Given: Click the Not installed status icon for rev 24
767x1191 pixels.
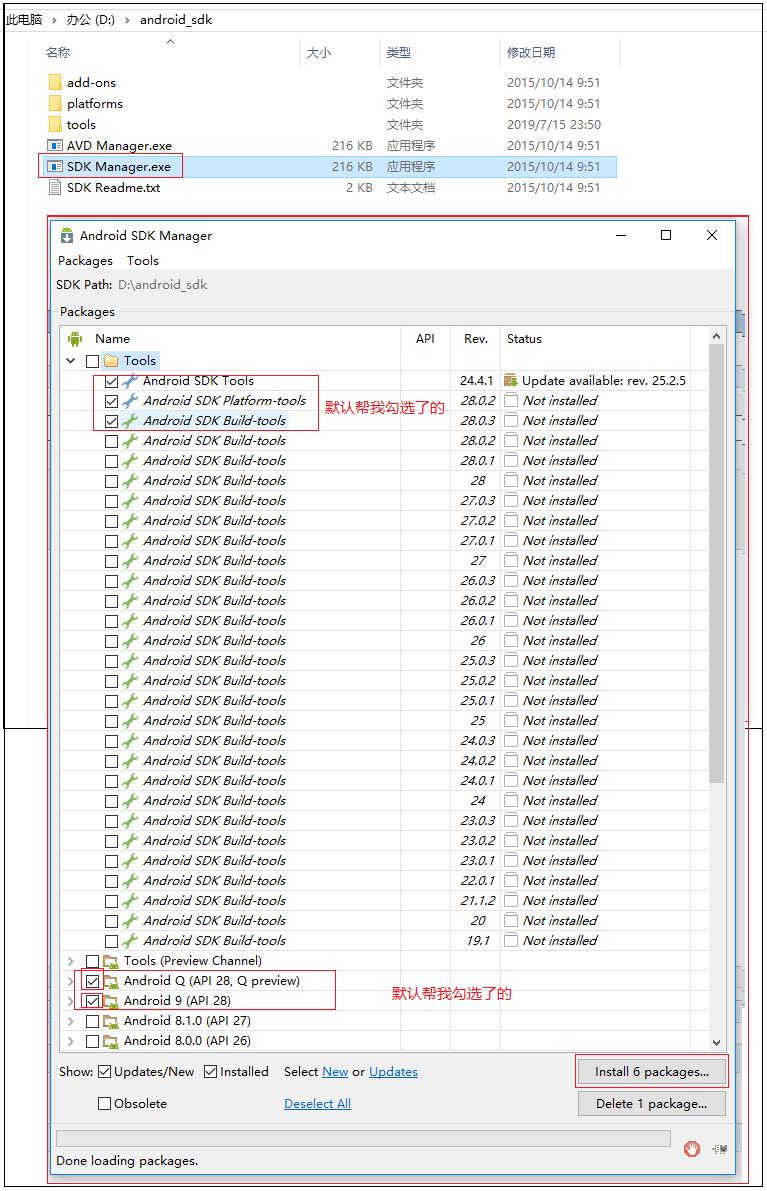Looking at the screenshot, I should coord(511,801).
